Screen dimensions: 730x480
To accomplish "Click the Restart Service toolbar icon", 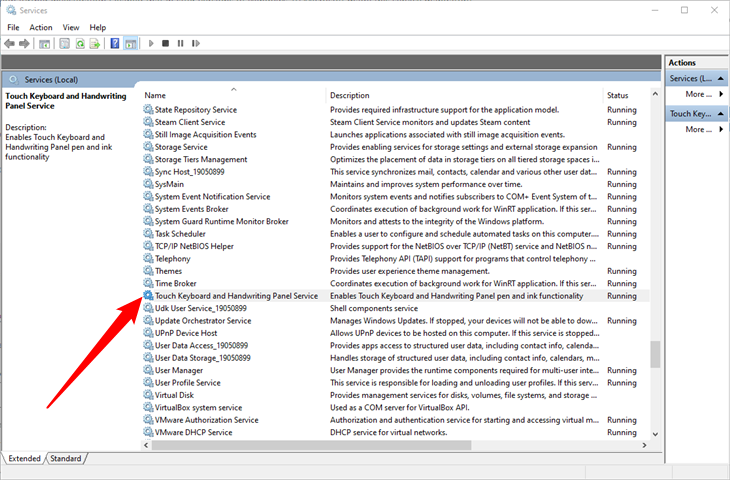I will click(x=195, y=44).
